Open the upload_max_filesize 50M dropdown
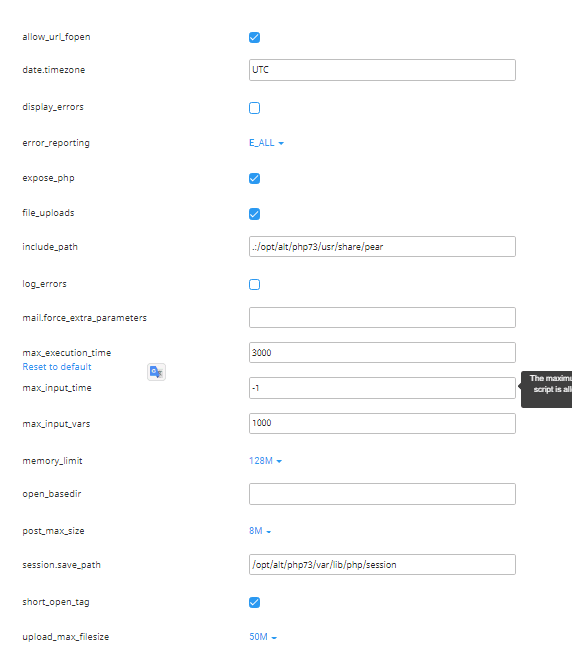Image resolution: width=572 pixels, height=648 pixels. tap(263, 637)
